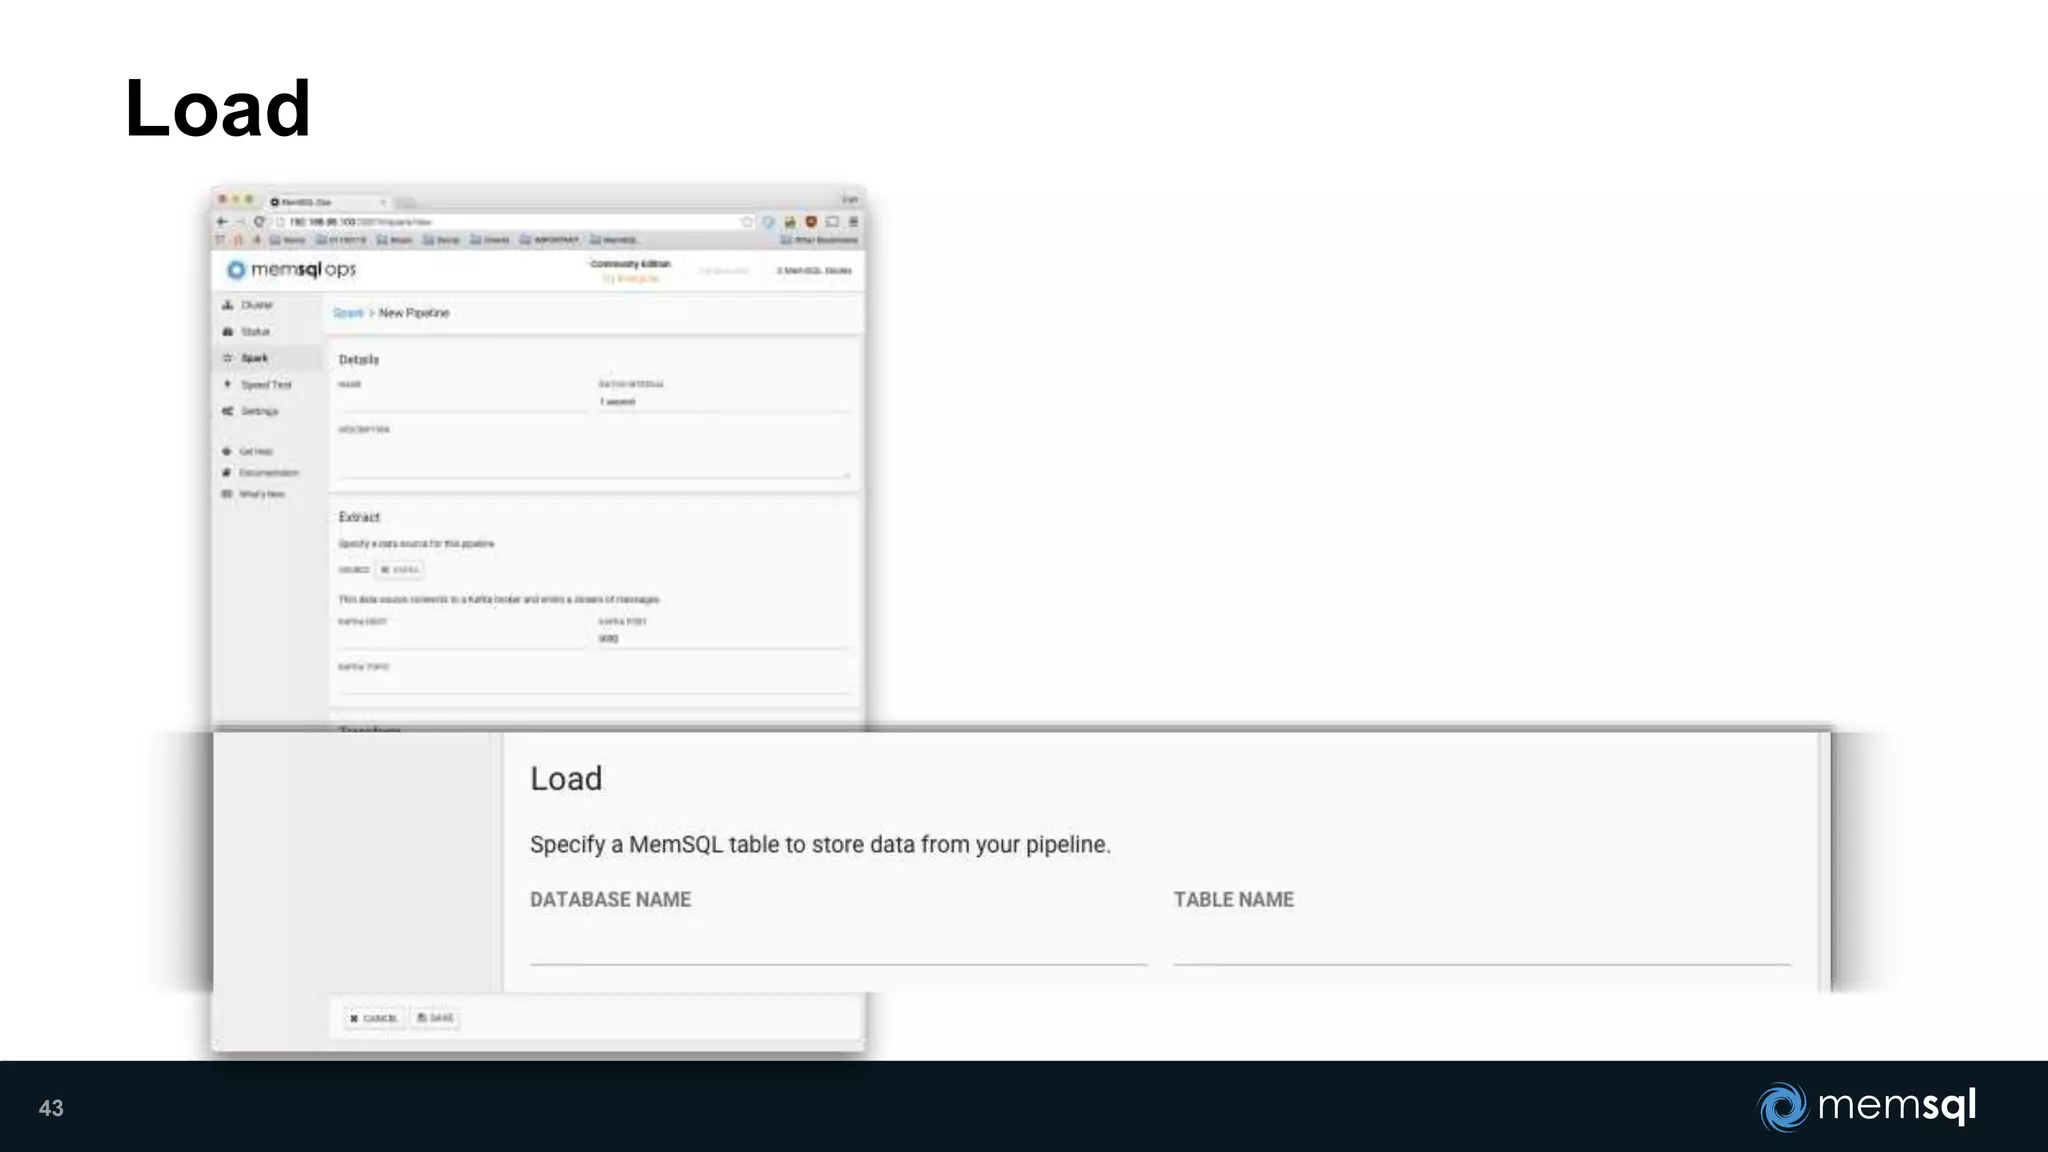The height and width of the screenshot is (1152, 2048).
Task: Click the memsql ops logo
Action: point(292,270)
